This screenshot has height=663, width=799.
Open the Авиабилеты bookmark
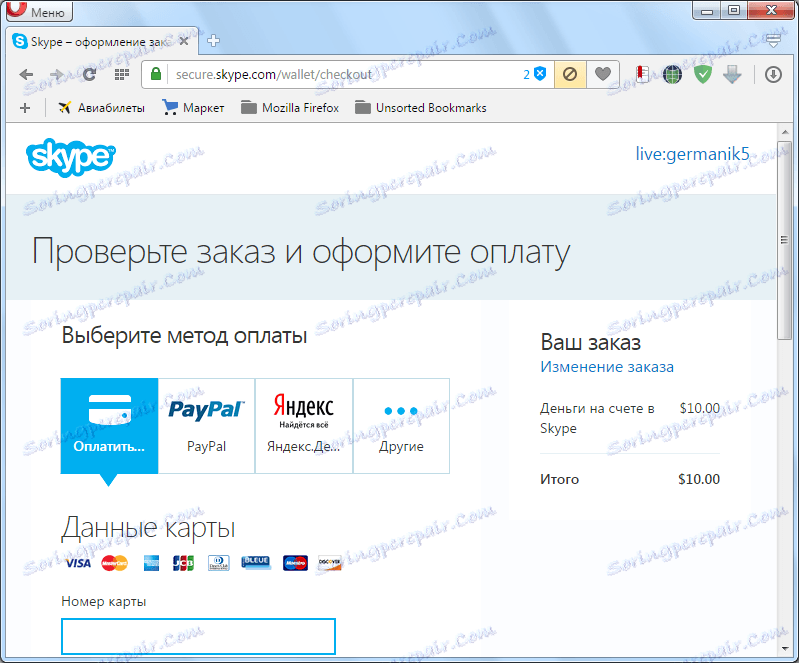[x=101, y=108]
